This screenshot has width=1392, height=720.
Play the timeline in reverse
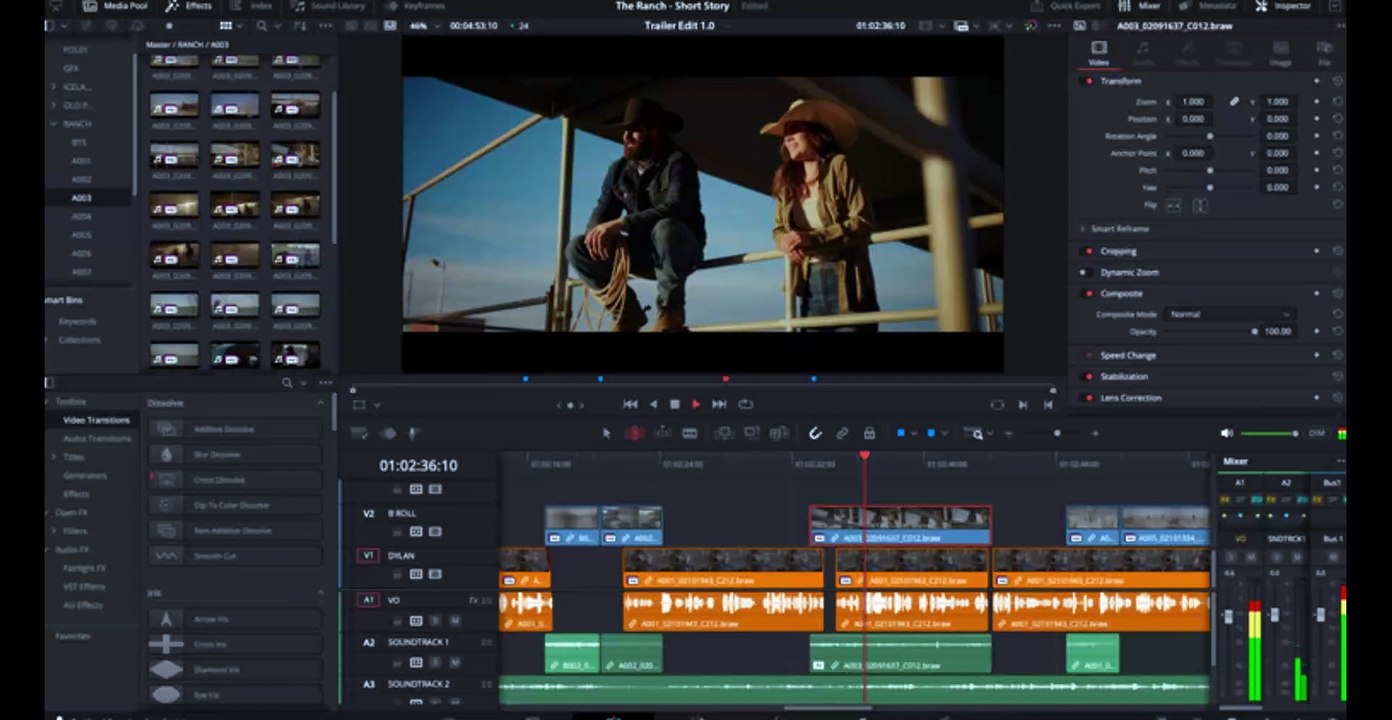pos(654,404)
